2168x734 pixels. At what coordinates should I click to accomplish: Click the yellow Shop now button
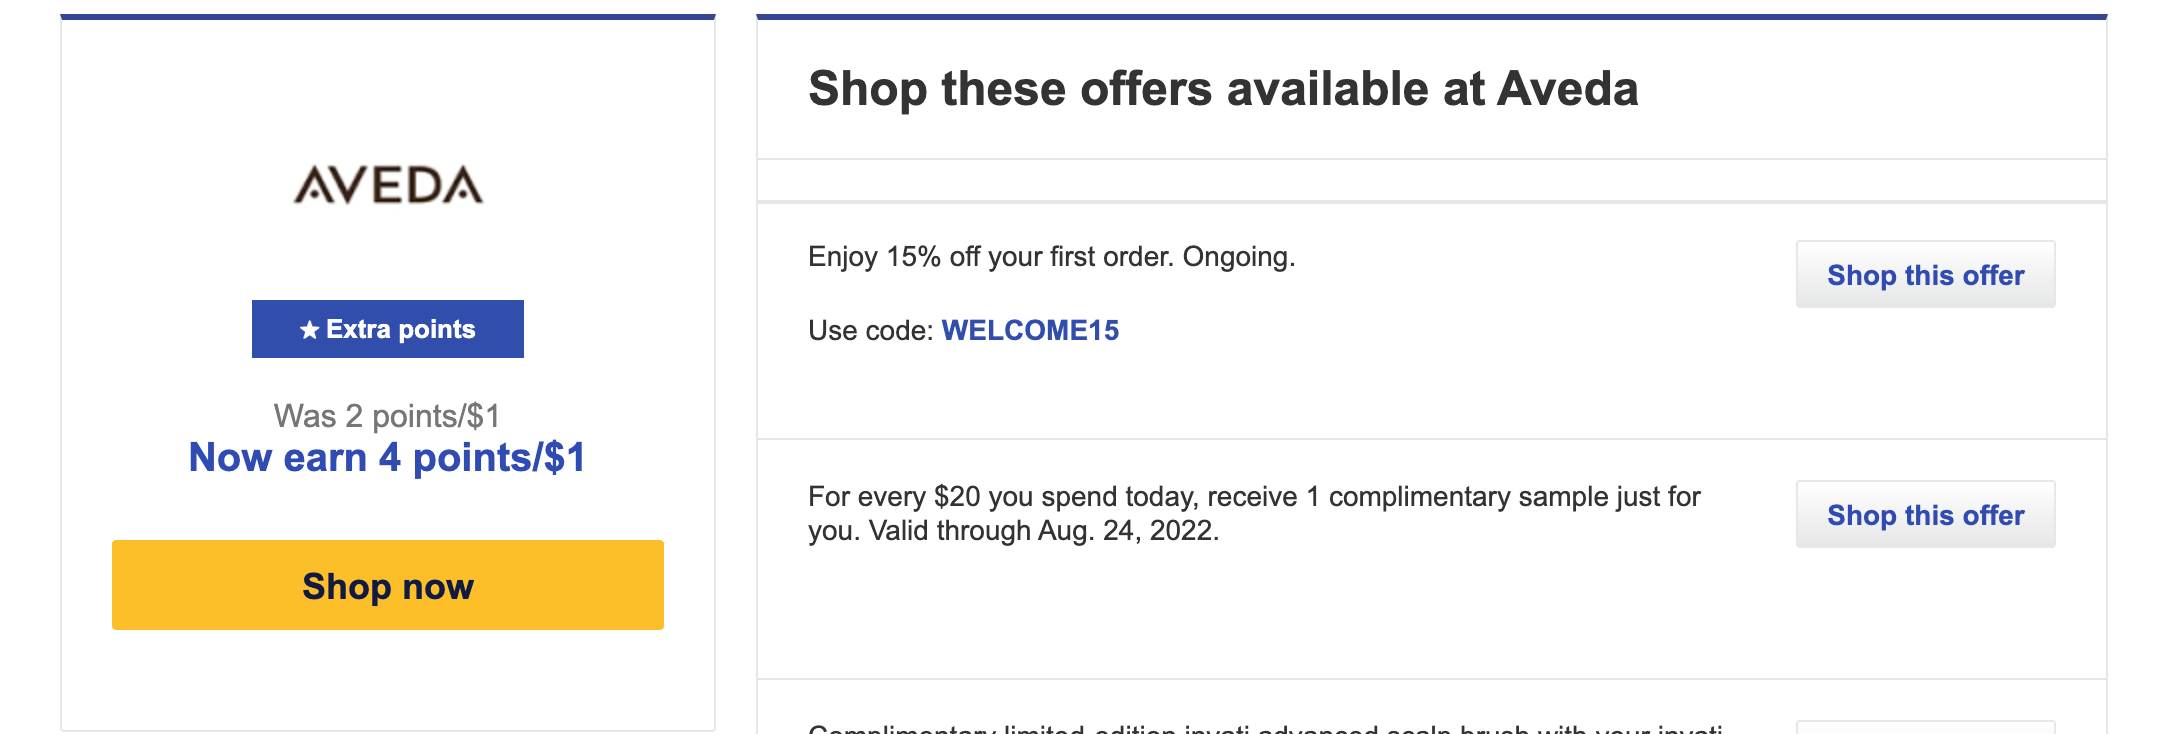[x=388, y=585]
